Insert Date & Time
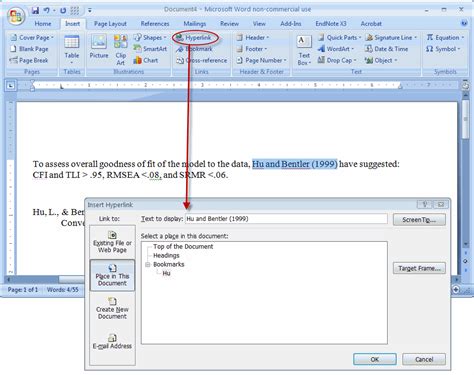 [386, 49]
